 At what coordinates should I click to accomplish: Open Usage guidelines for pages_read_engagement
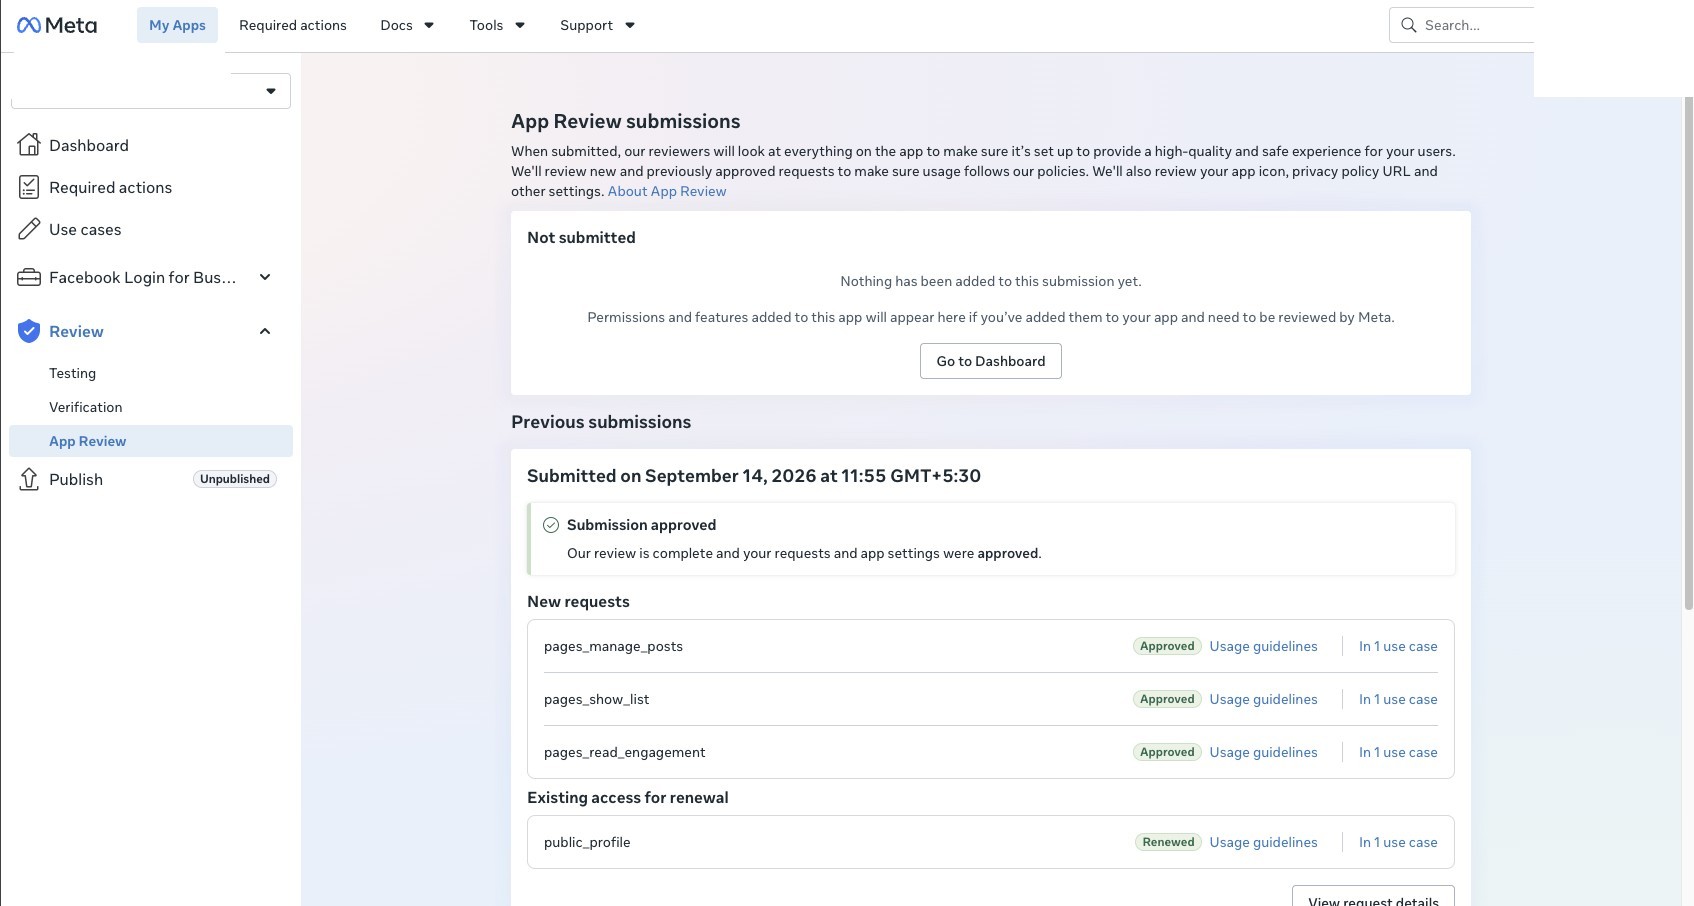[x=1263, y=752]
